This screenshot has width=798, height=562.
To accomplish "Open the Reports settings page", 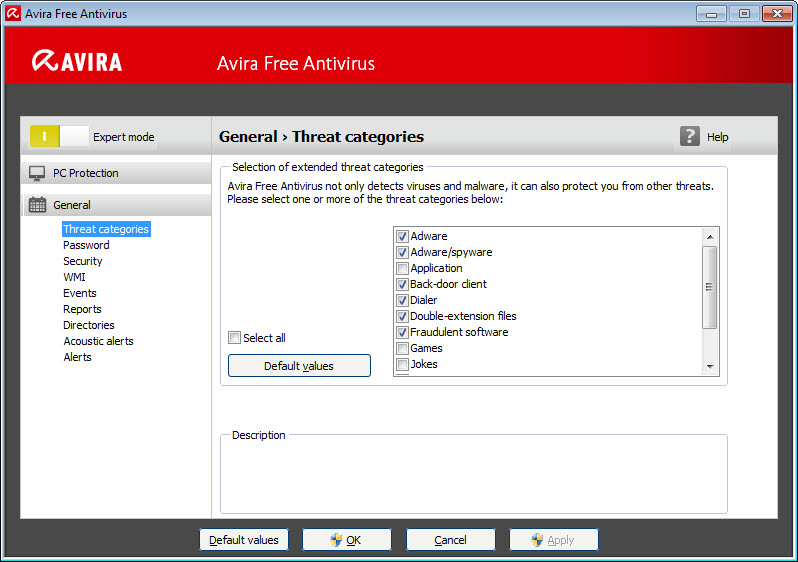I will click(x=82, y=309).
